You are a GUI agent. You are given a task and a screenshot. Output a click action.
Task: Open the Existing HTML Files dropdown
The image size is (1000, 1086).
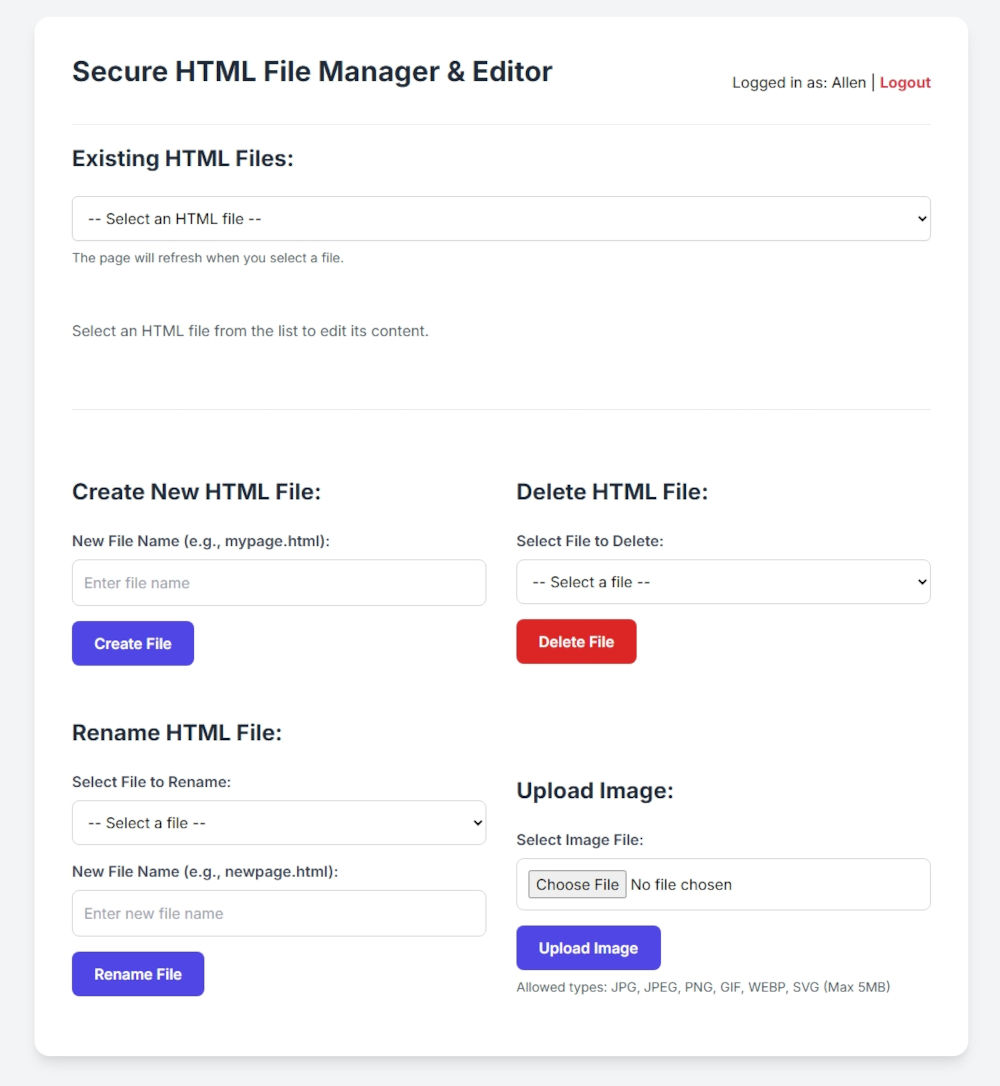(x=500, y=218)
